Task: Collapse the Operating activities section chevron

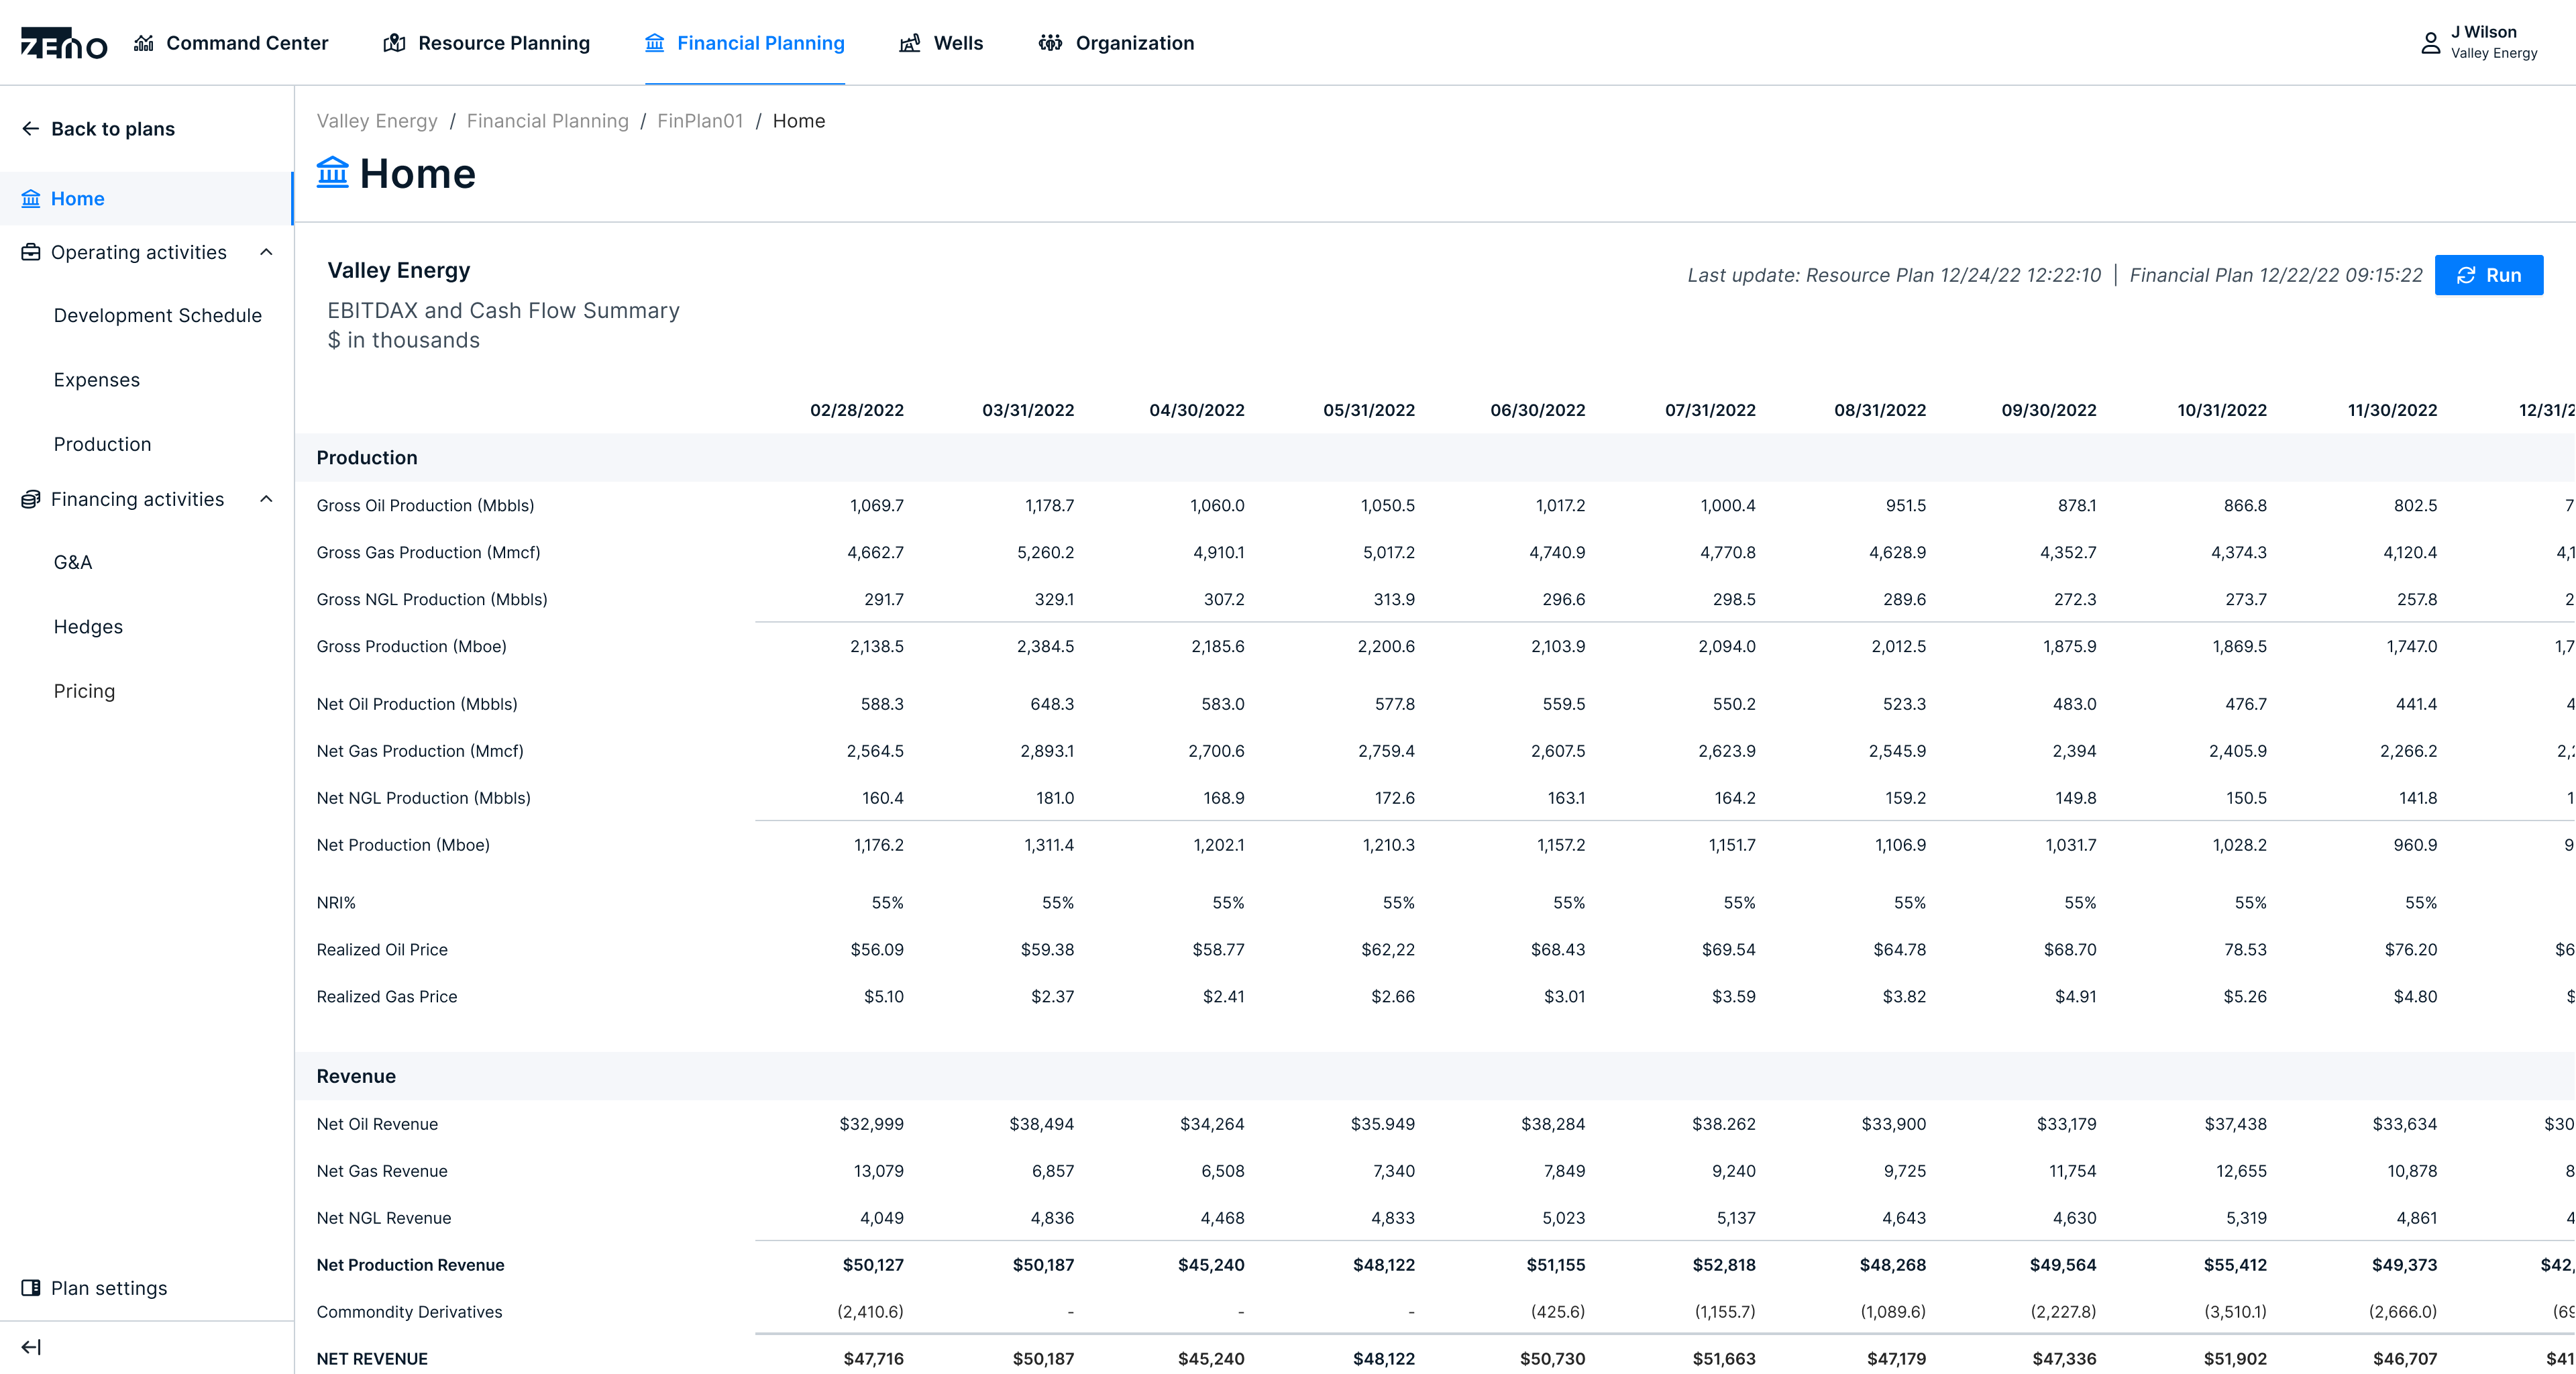Action: point(266,252)
